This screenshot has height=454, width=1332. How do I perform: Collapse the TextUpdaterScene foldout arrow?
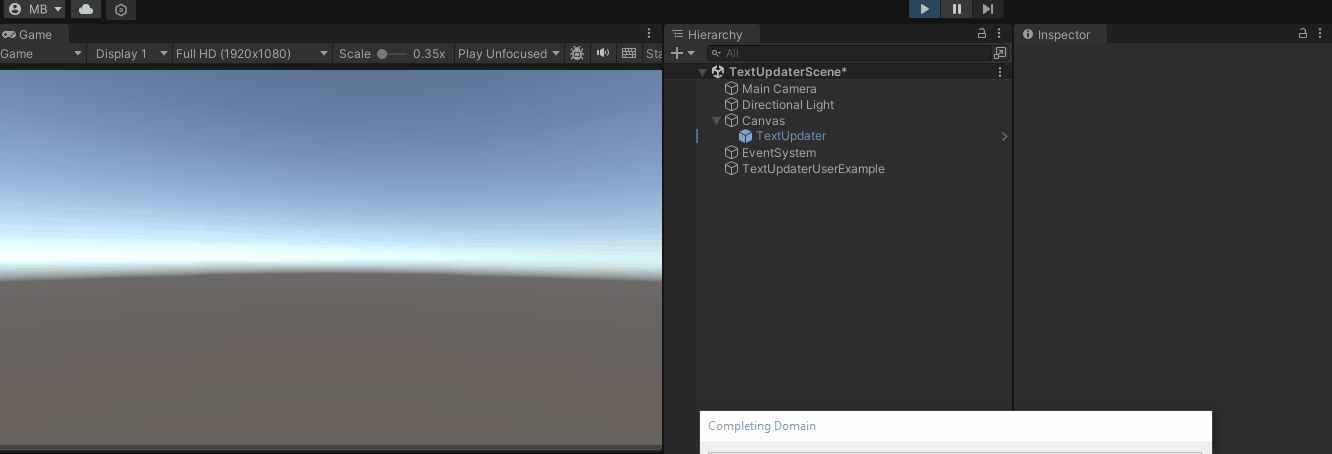tap(703, 72)
